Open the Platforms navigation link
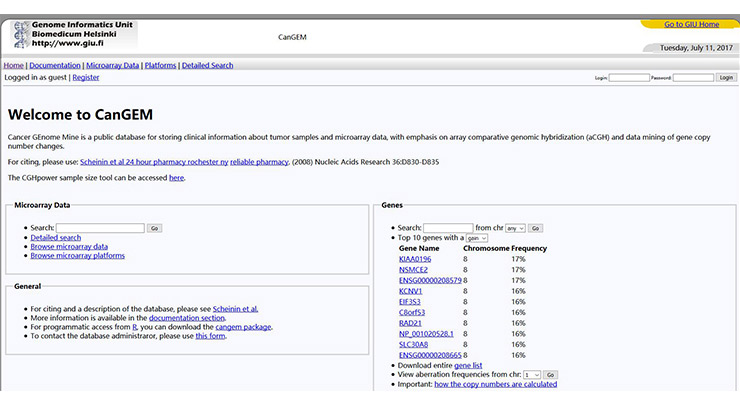Image resolution: width=740 pixels, height=401 pixels. click(x=160, y=66)
